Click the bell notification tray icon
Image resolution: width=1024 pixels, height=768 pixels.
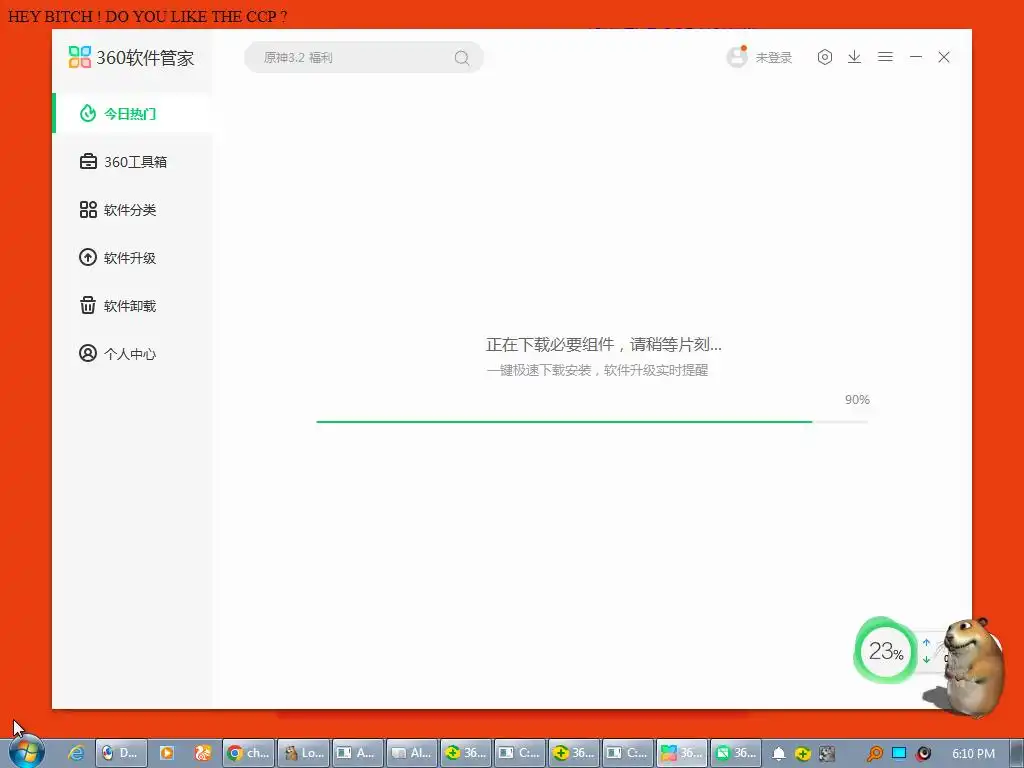coord(778,754)
